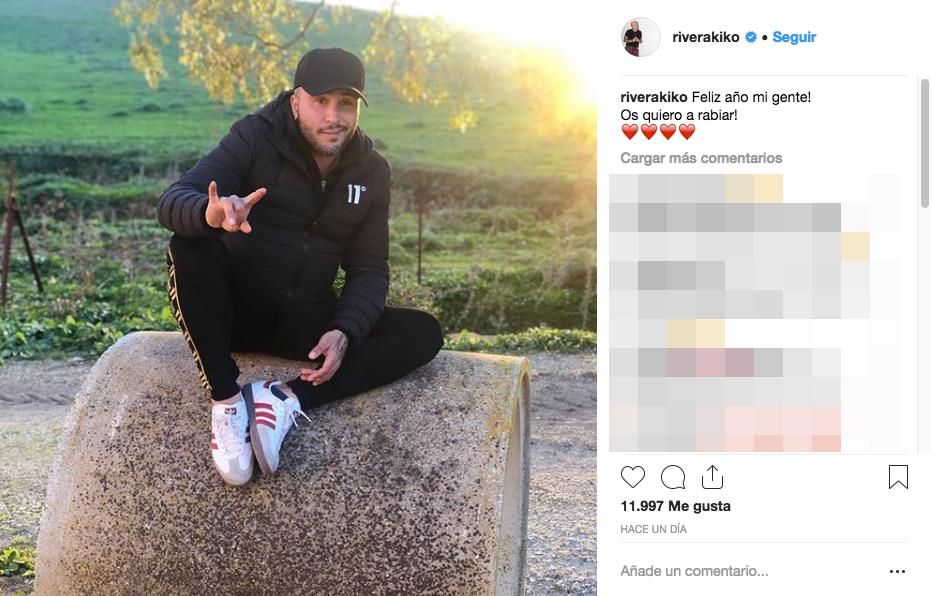Screen dimensions: 931x596
Task: Open riverakiko username in the header
Action: [x=705, y=37]
